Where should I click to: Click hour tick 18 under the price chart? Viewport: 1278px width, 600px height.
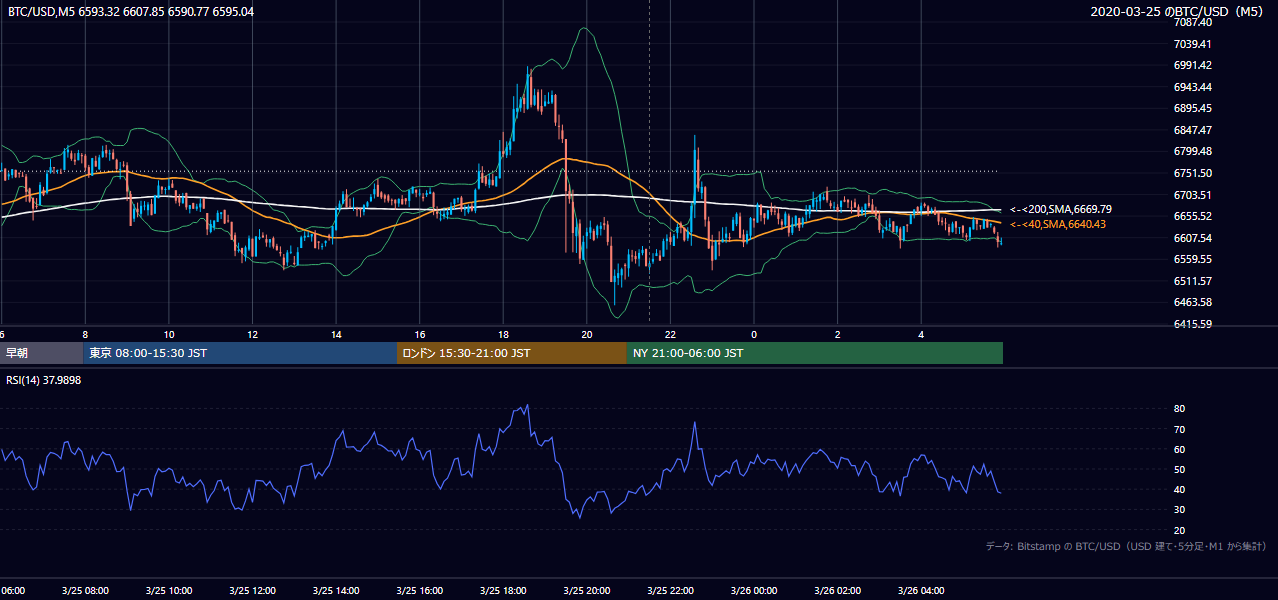(x=503, y=334)
